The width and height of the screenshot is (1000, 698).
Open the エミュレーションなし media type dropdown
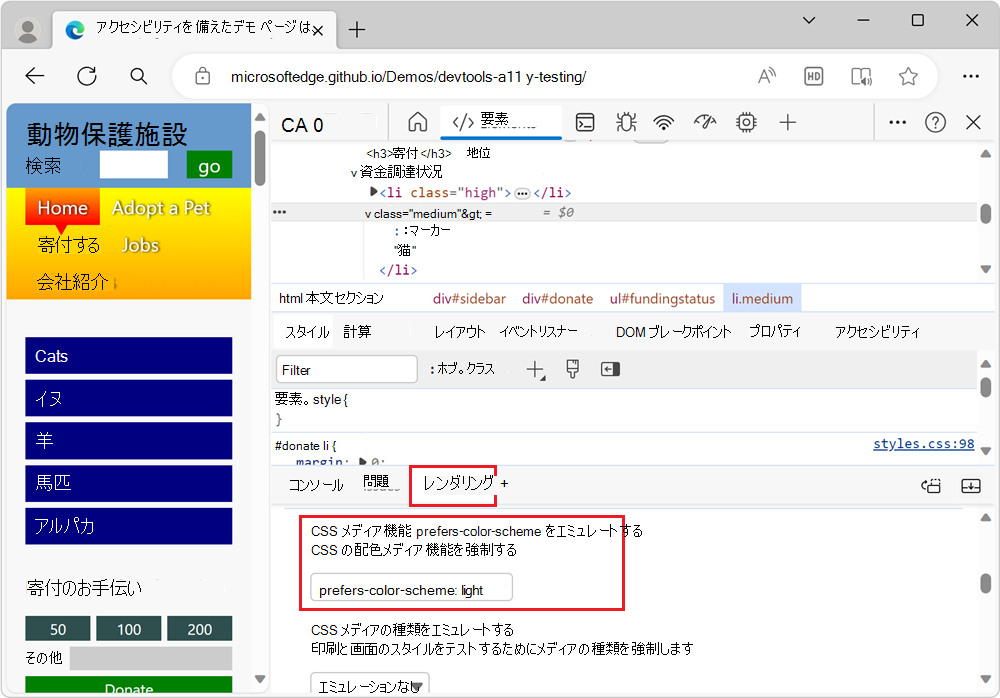(370, 685)
